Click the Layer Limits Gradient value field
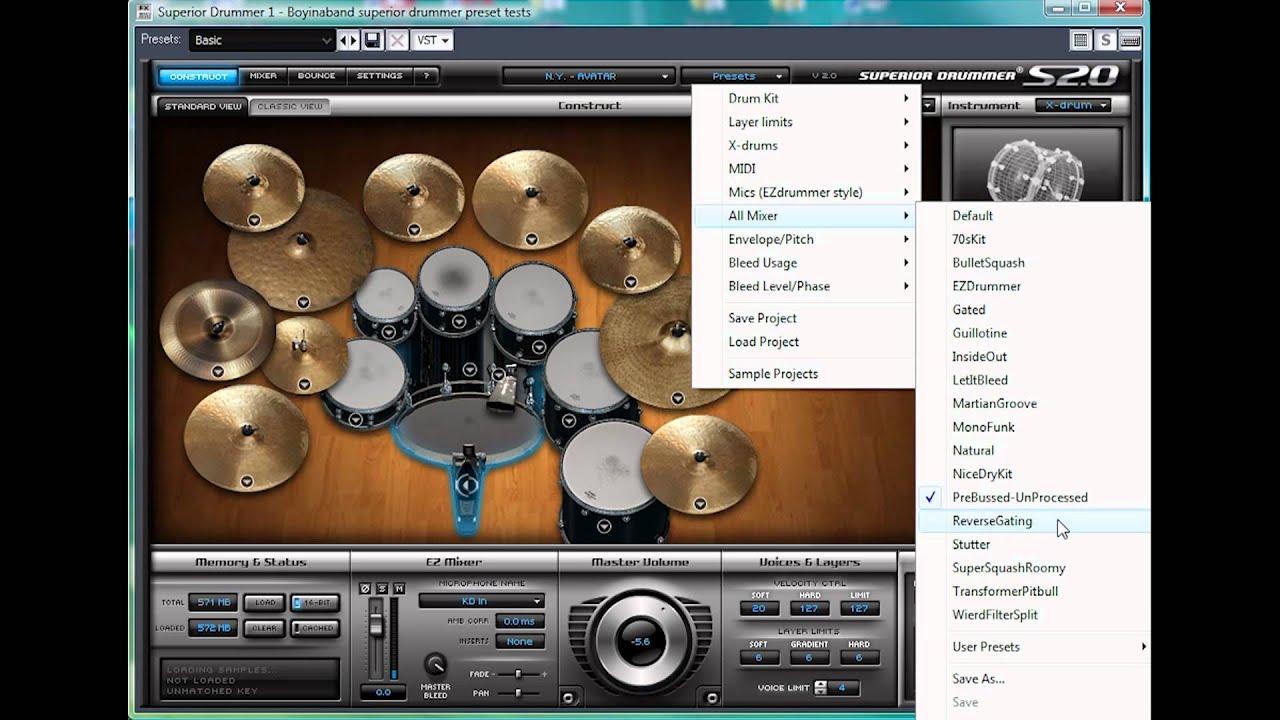This screenshot has height=720, width=1280. [x=809, y=657]
